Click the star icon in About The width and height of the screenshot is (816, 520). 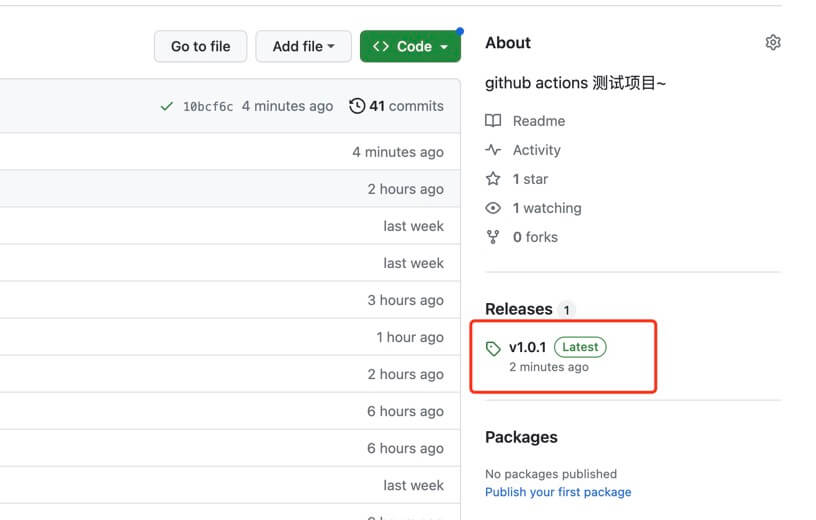pyautogui.click(x=493, y=179)
